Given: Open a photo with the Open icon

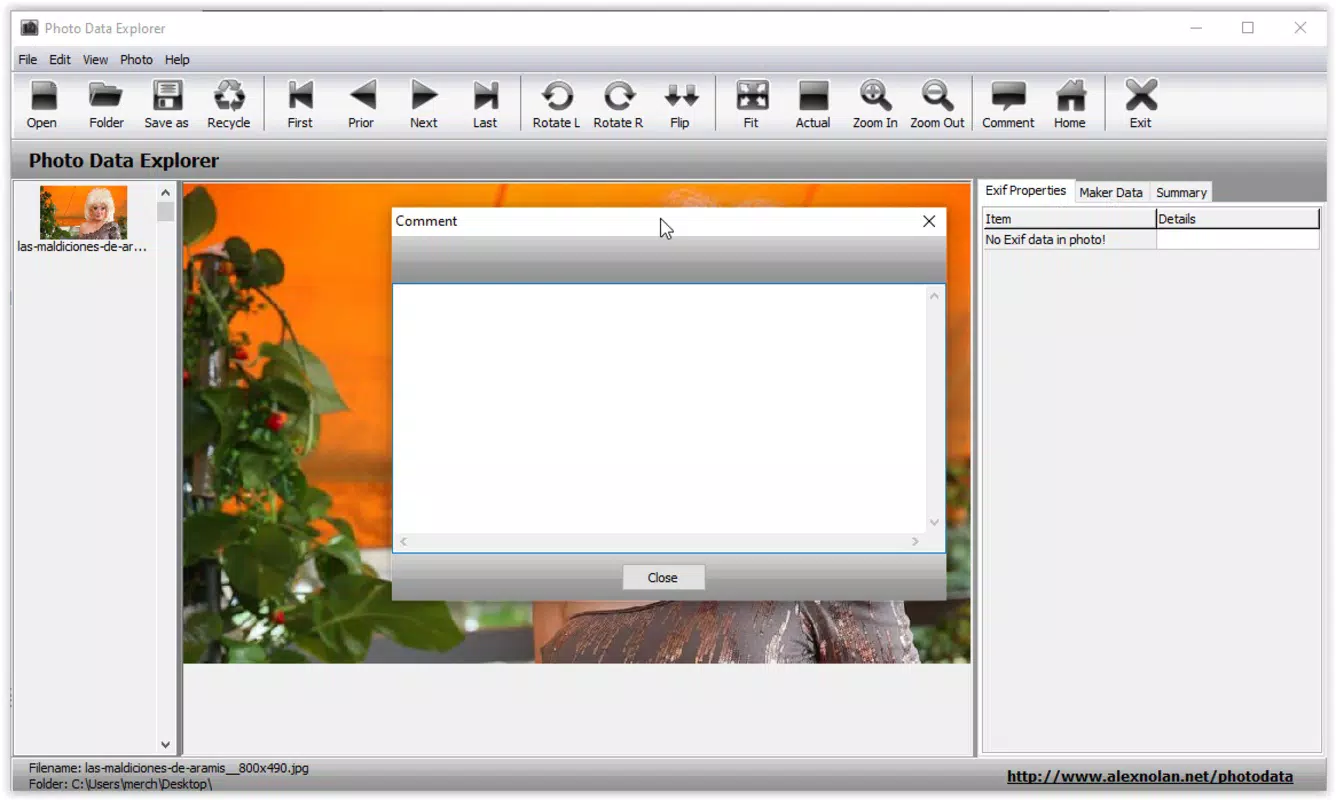Looking at the screenshot, I should pos(42,104).
